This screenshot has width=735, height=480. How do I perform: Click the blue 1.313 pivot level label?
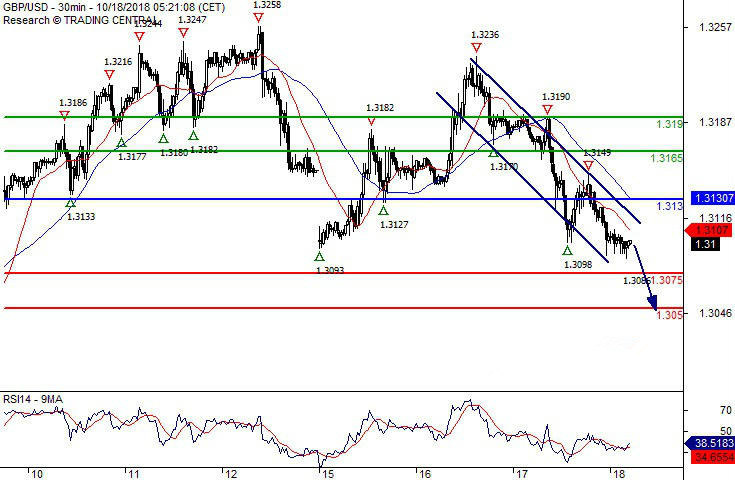669,206
